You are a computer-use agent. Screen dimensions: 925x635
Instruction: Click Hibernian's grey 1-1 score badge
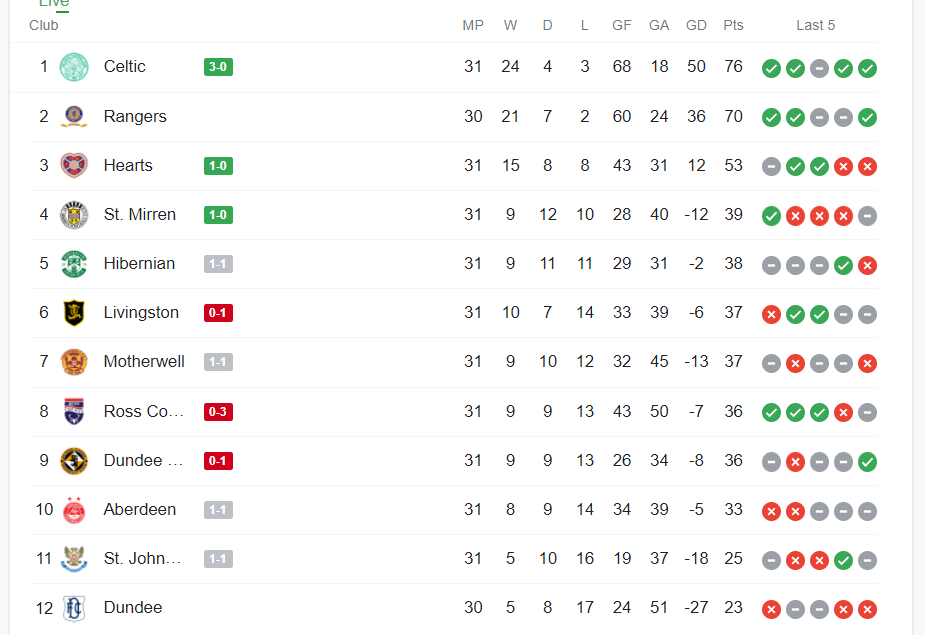(218, 264)
